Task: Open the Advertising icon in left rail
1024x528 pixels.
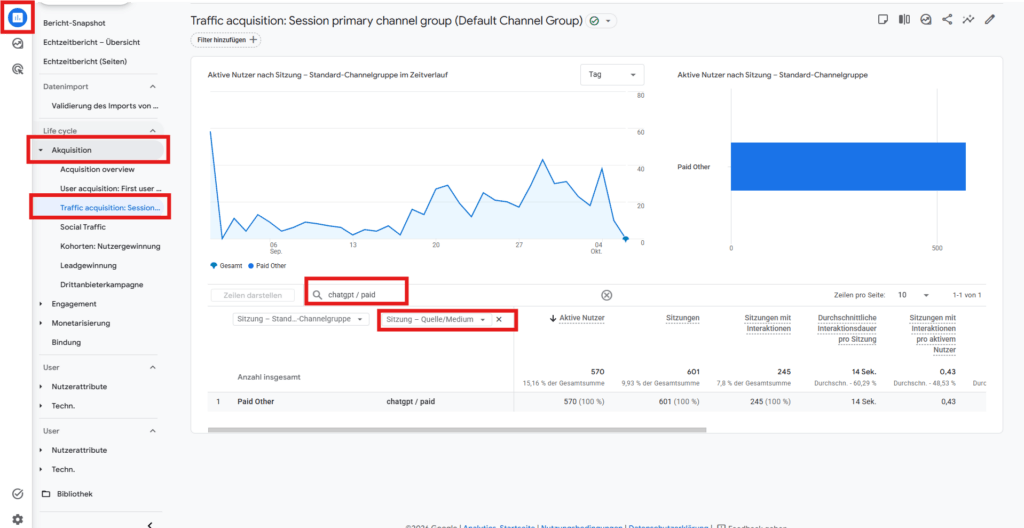Action: pos(18,68)
